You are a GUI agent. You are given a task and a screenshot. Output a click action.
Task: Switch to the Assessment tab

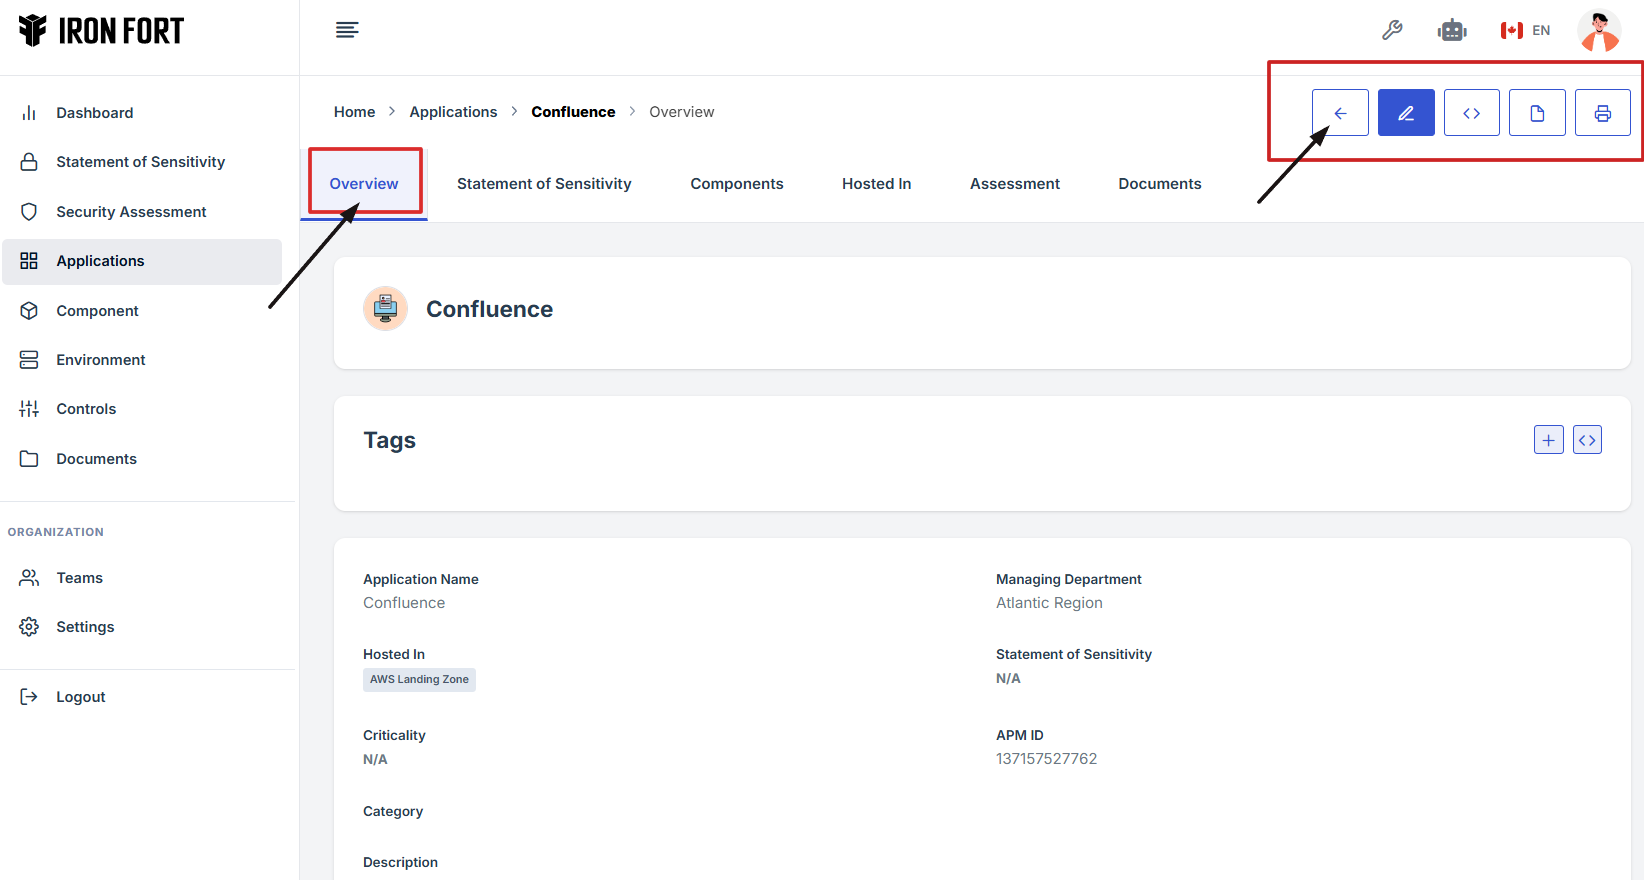point(1014,184)
